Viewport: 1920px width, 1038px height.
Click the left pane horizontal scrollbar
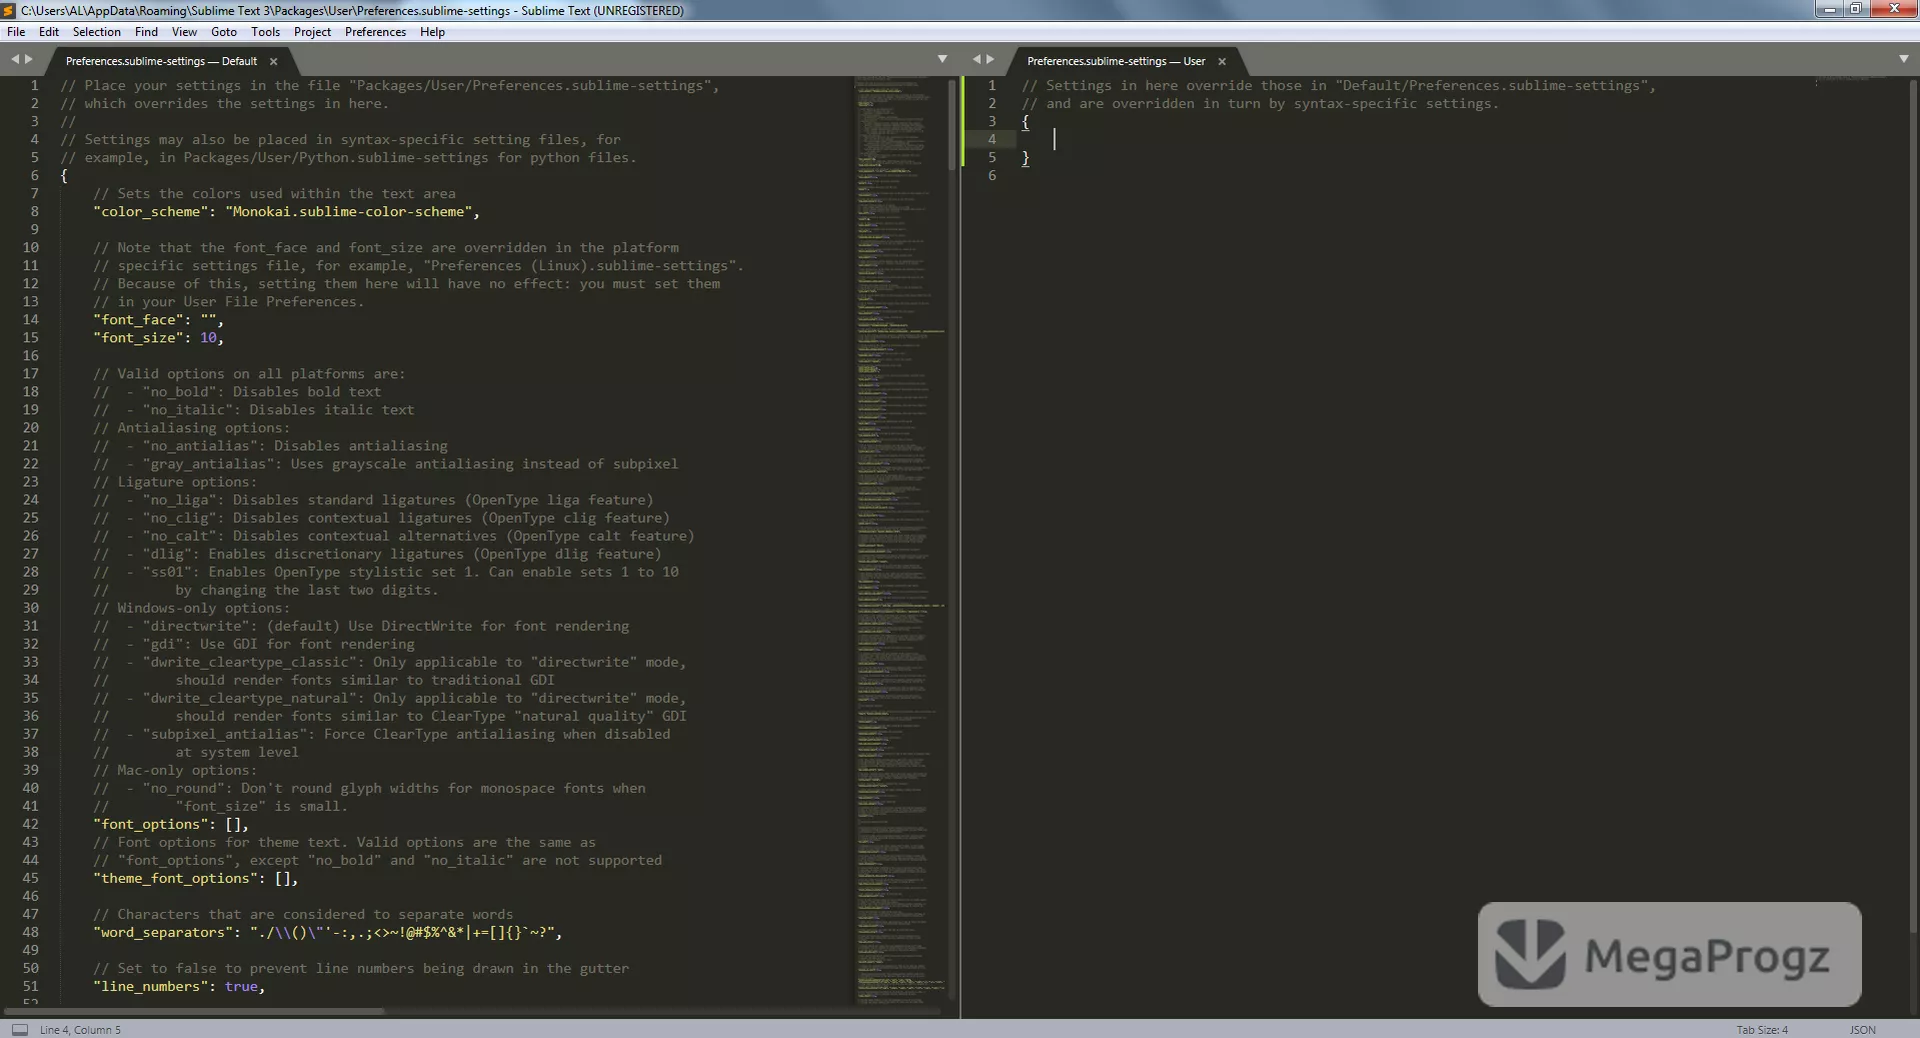tap(195, 1011)
